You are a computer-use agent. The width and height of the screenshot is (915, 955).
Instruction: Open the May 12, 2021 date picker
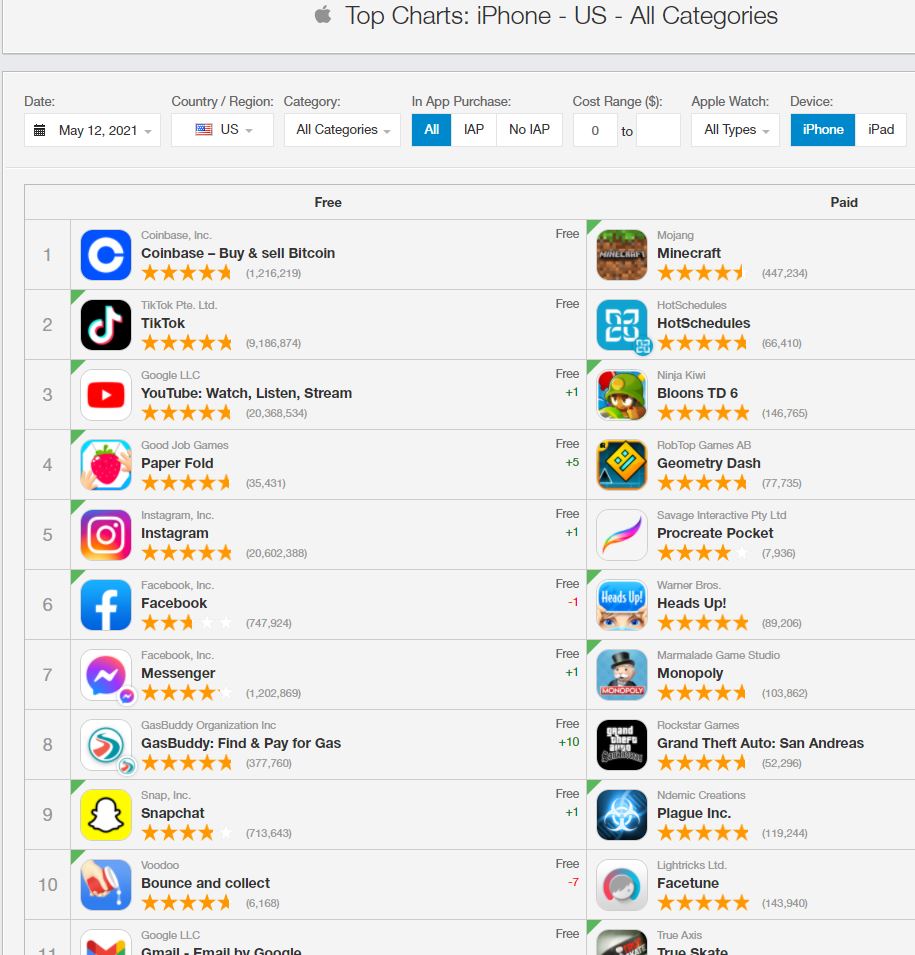[93, 130]
